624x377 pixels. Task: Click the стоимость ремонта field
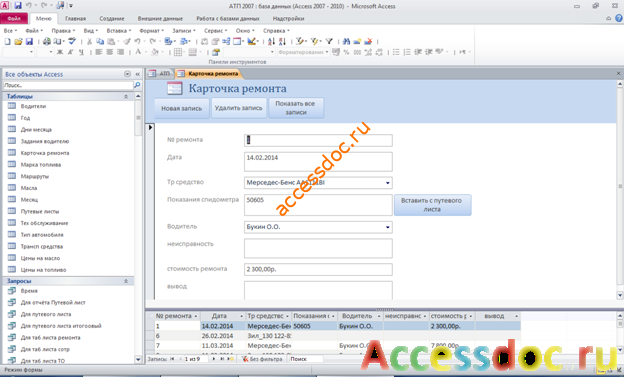[318, 270]
